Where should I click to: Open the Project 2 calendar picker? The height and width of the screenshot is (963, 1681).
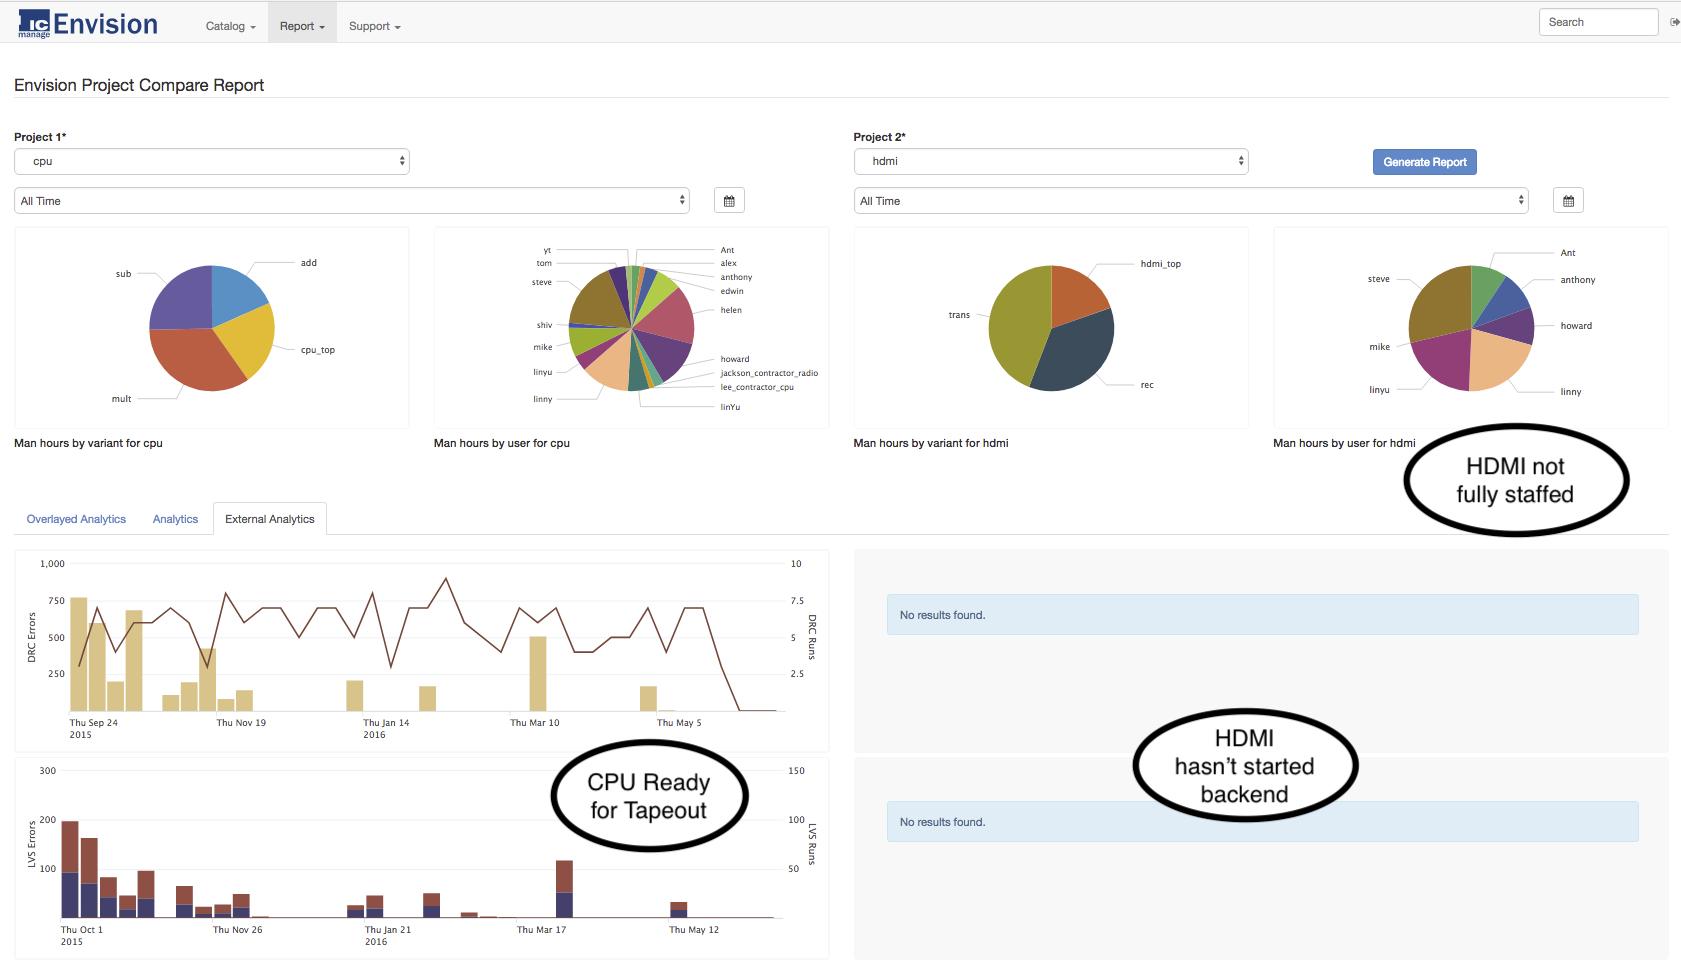[1568, 201]
